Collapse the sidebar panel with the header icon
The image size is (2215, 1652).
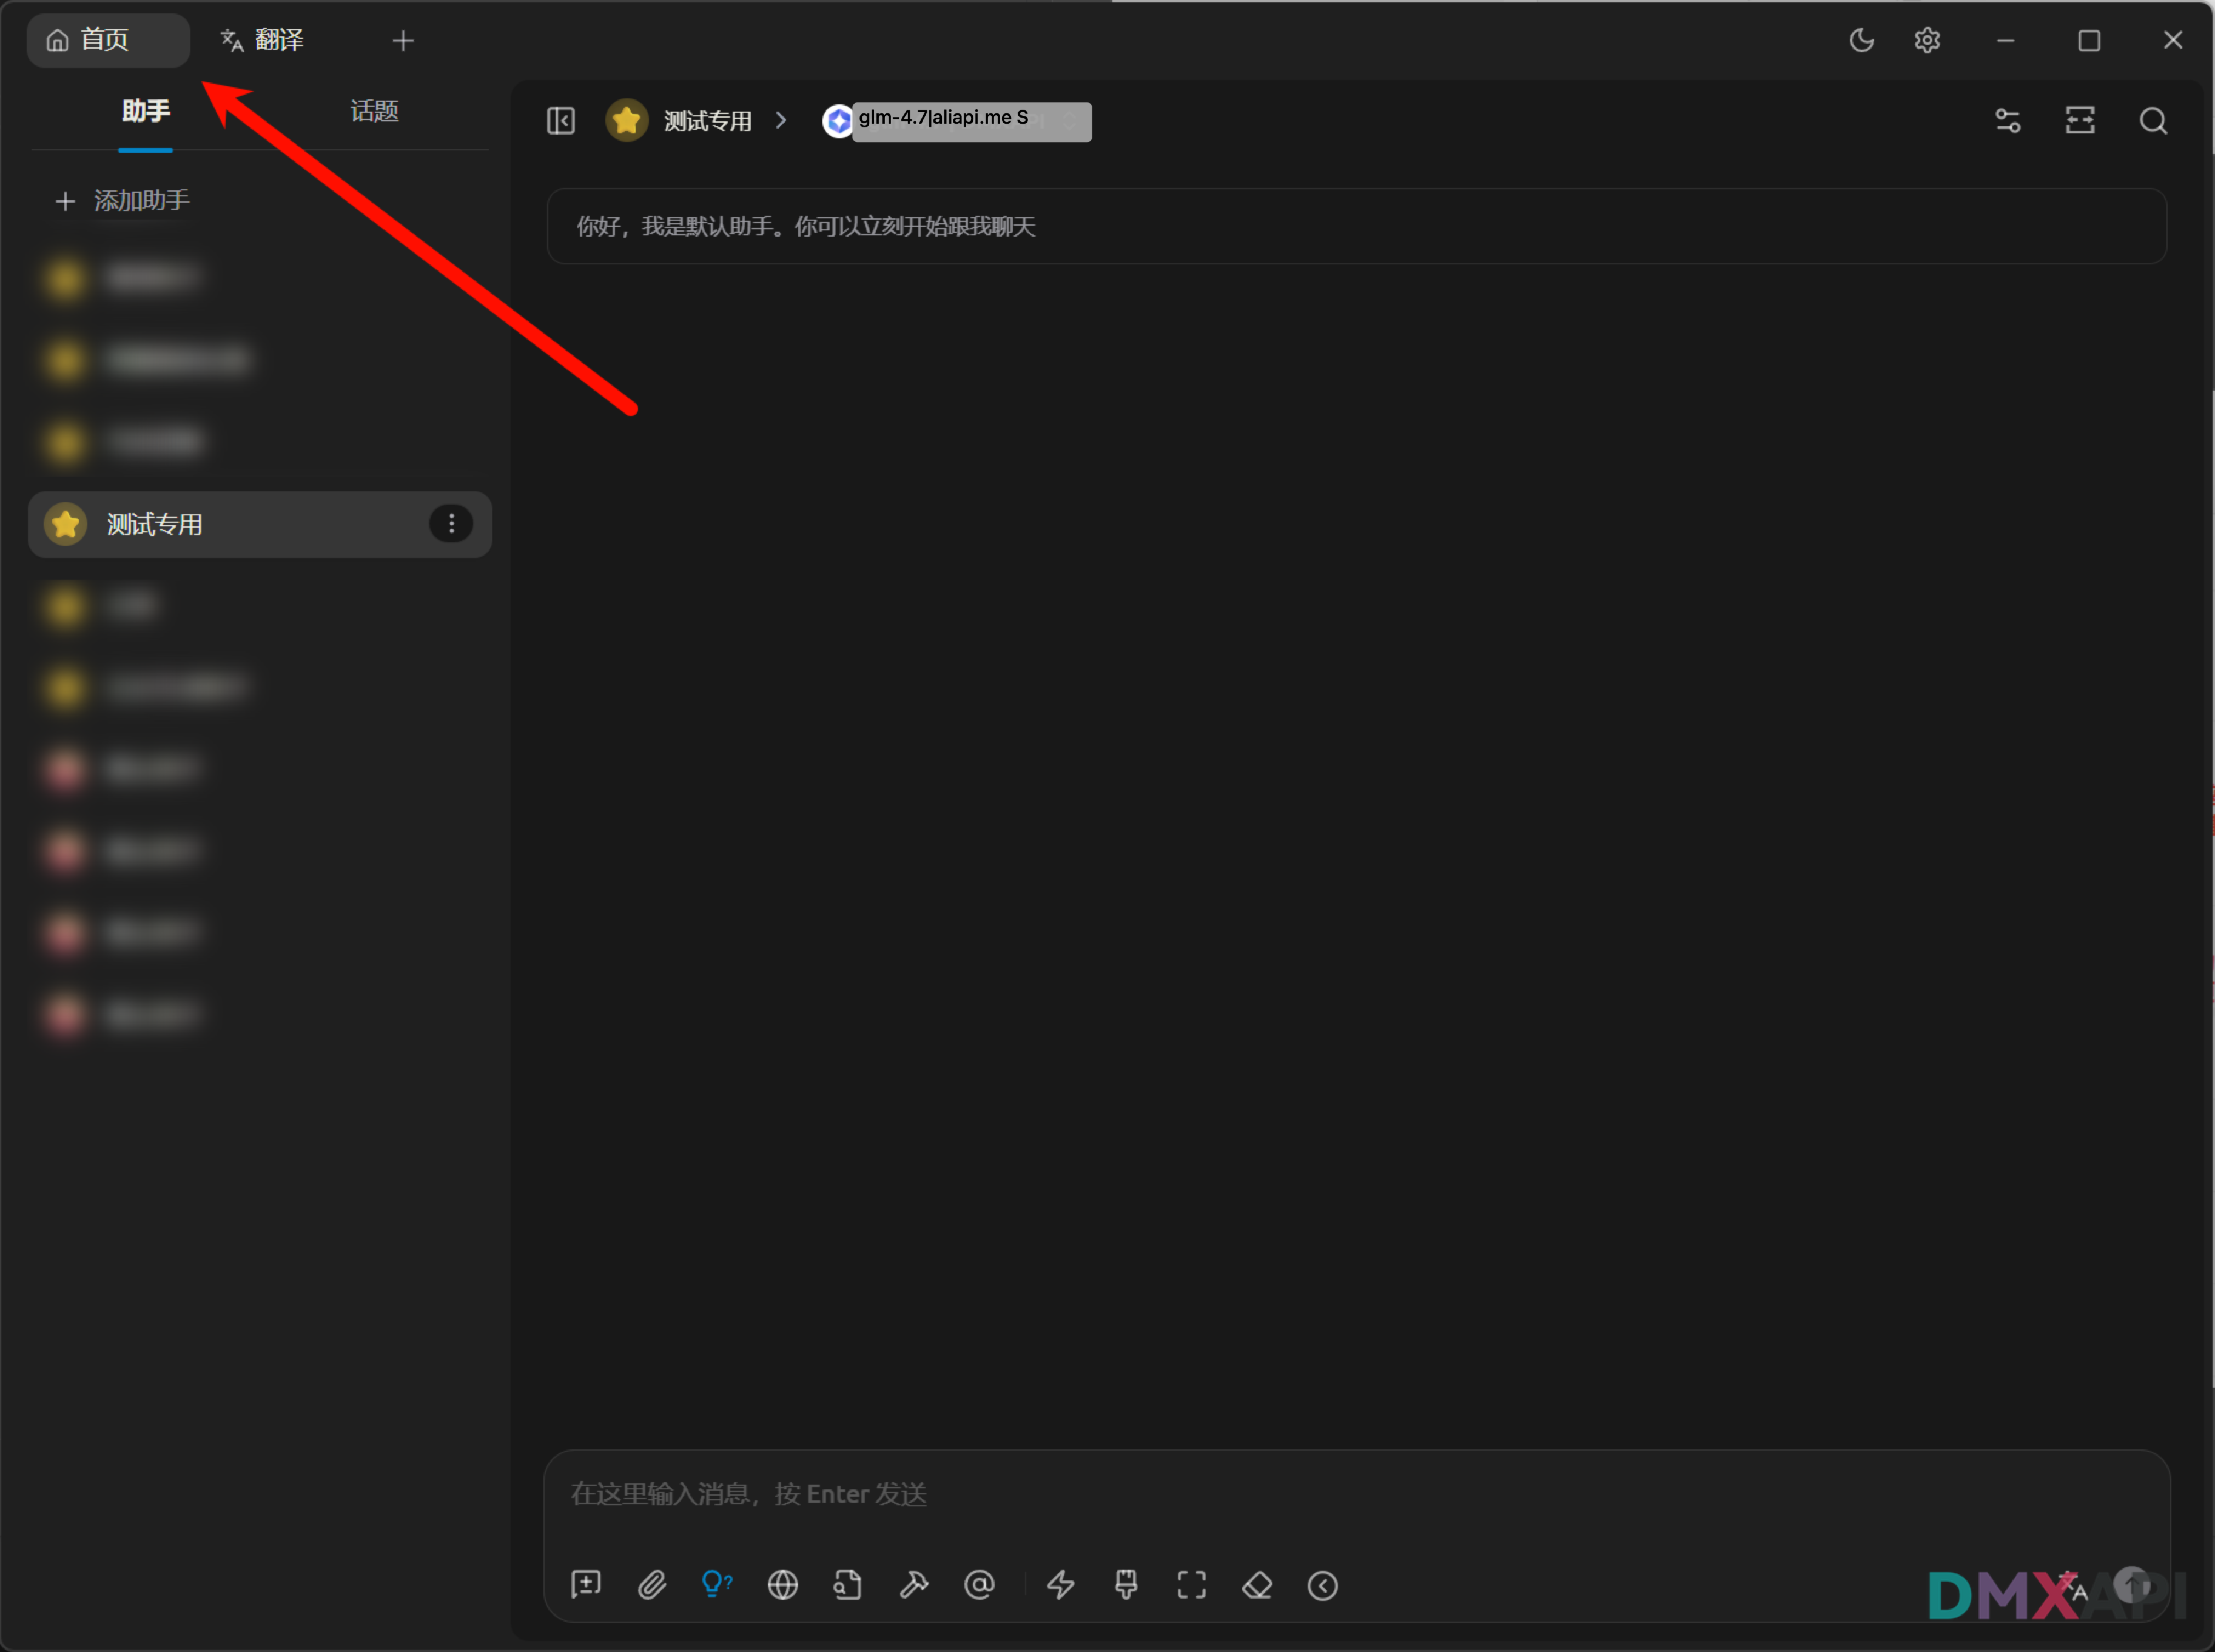(x=561, y=121)
